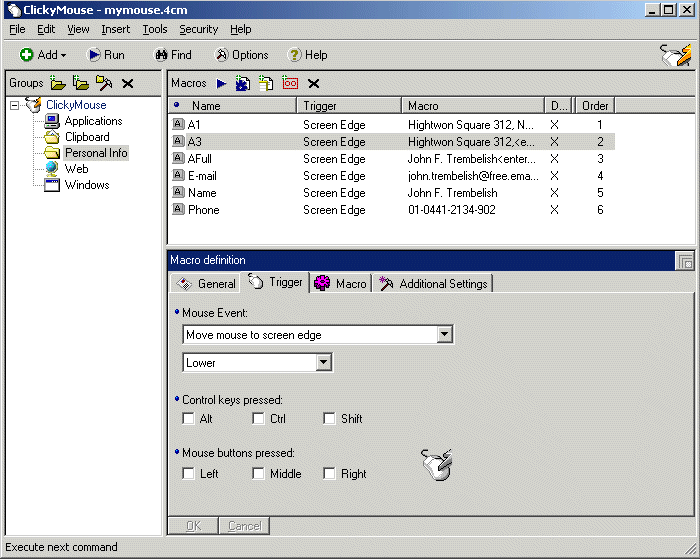Delete the group with the Groups X icon
Viewport: 700px width, 559px height.
point(128,83)
